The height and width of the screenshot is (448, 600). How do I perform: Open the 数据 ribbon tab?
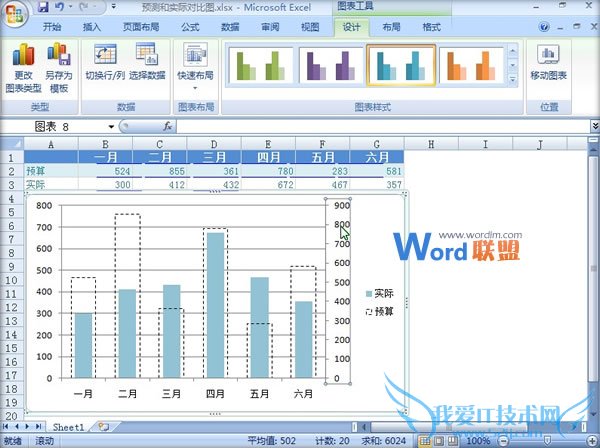(230, 27)
